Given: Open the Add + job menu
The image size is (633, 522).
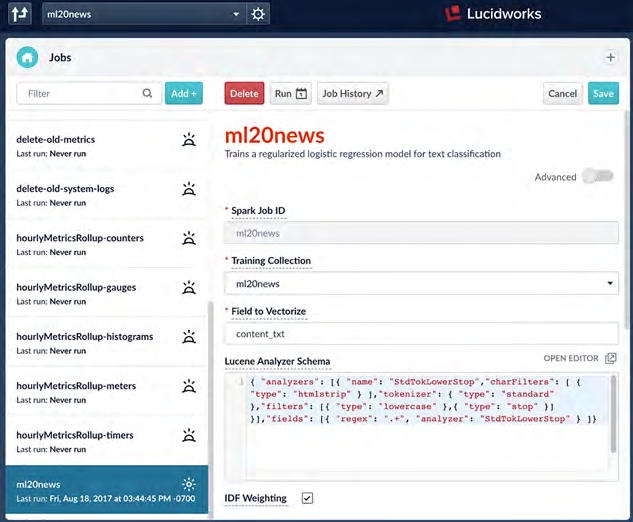Looking at the screenshot, I should (x=184, y=94).
